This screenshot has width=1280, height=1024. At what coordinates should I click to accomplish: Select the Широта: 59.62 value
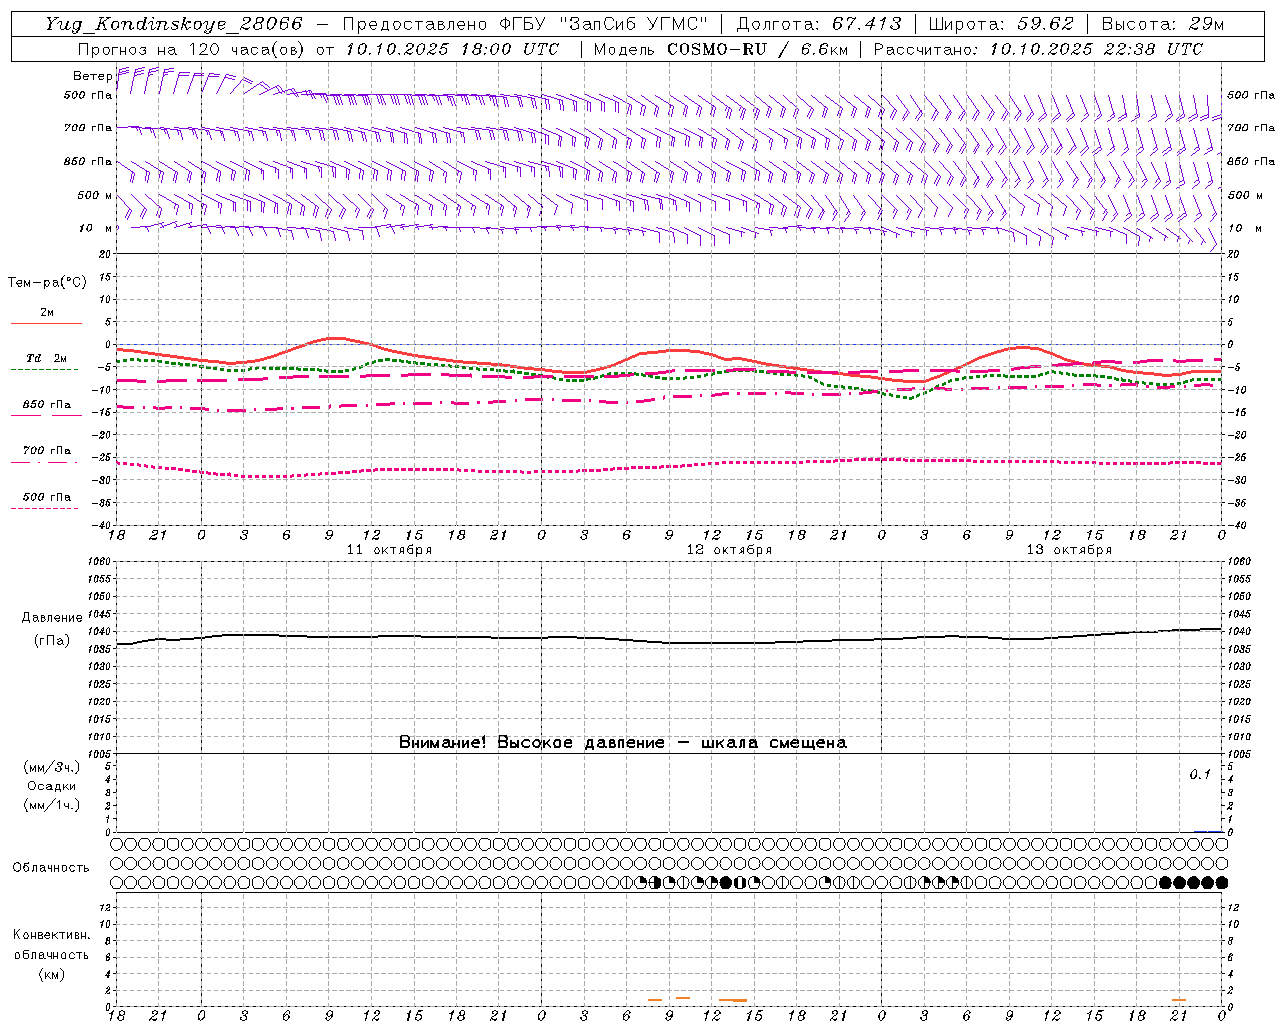pyautogui.click(x=1001, y=24)
